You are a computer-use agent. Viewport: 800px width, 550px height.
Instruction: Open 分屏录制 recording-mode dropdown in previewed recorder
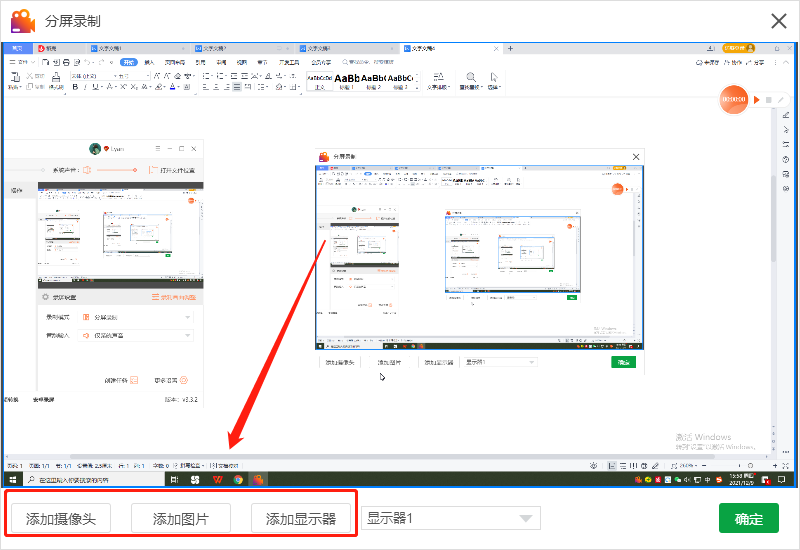pos(136,317)
